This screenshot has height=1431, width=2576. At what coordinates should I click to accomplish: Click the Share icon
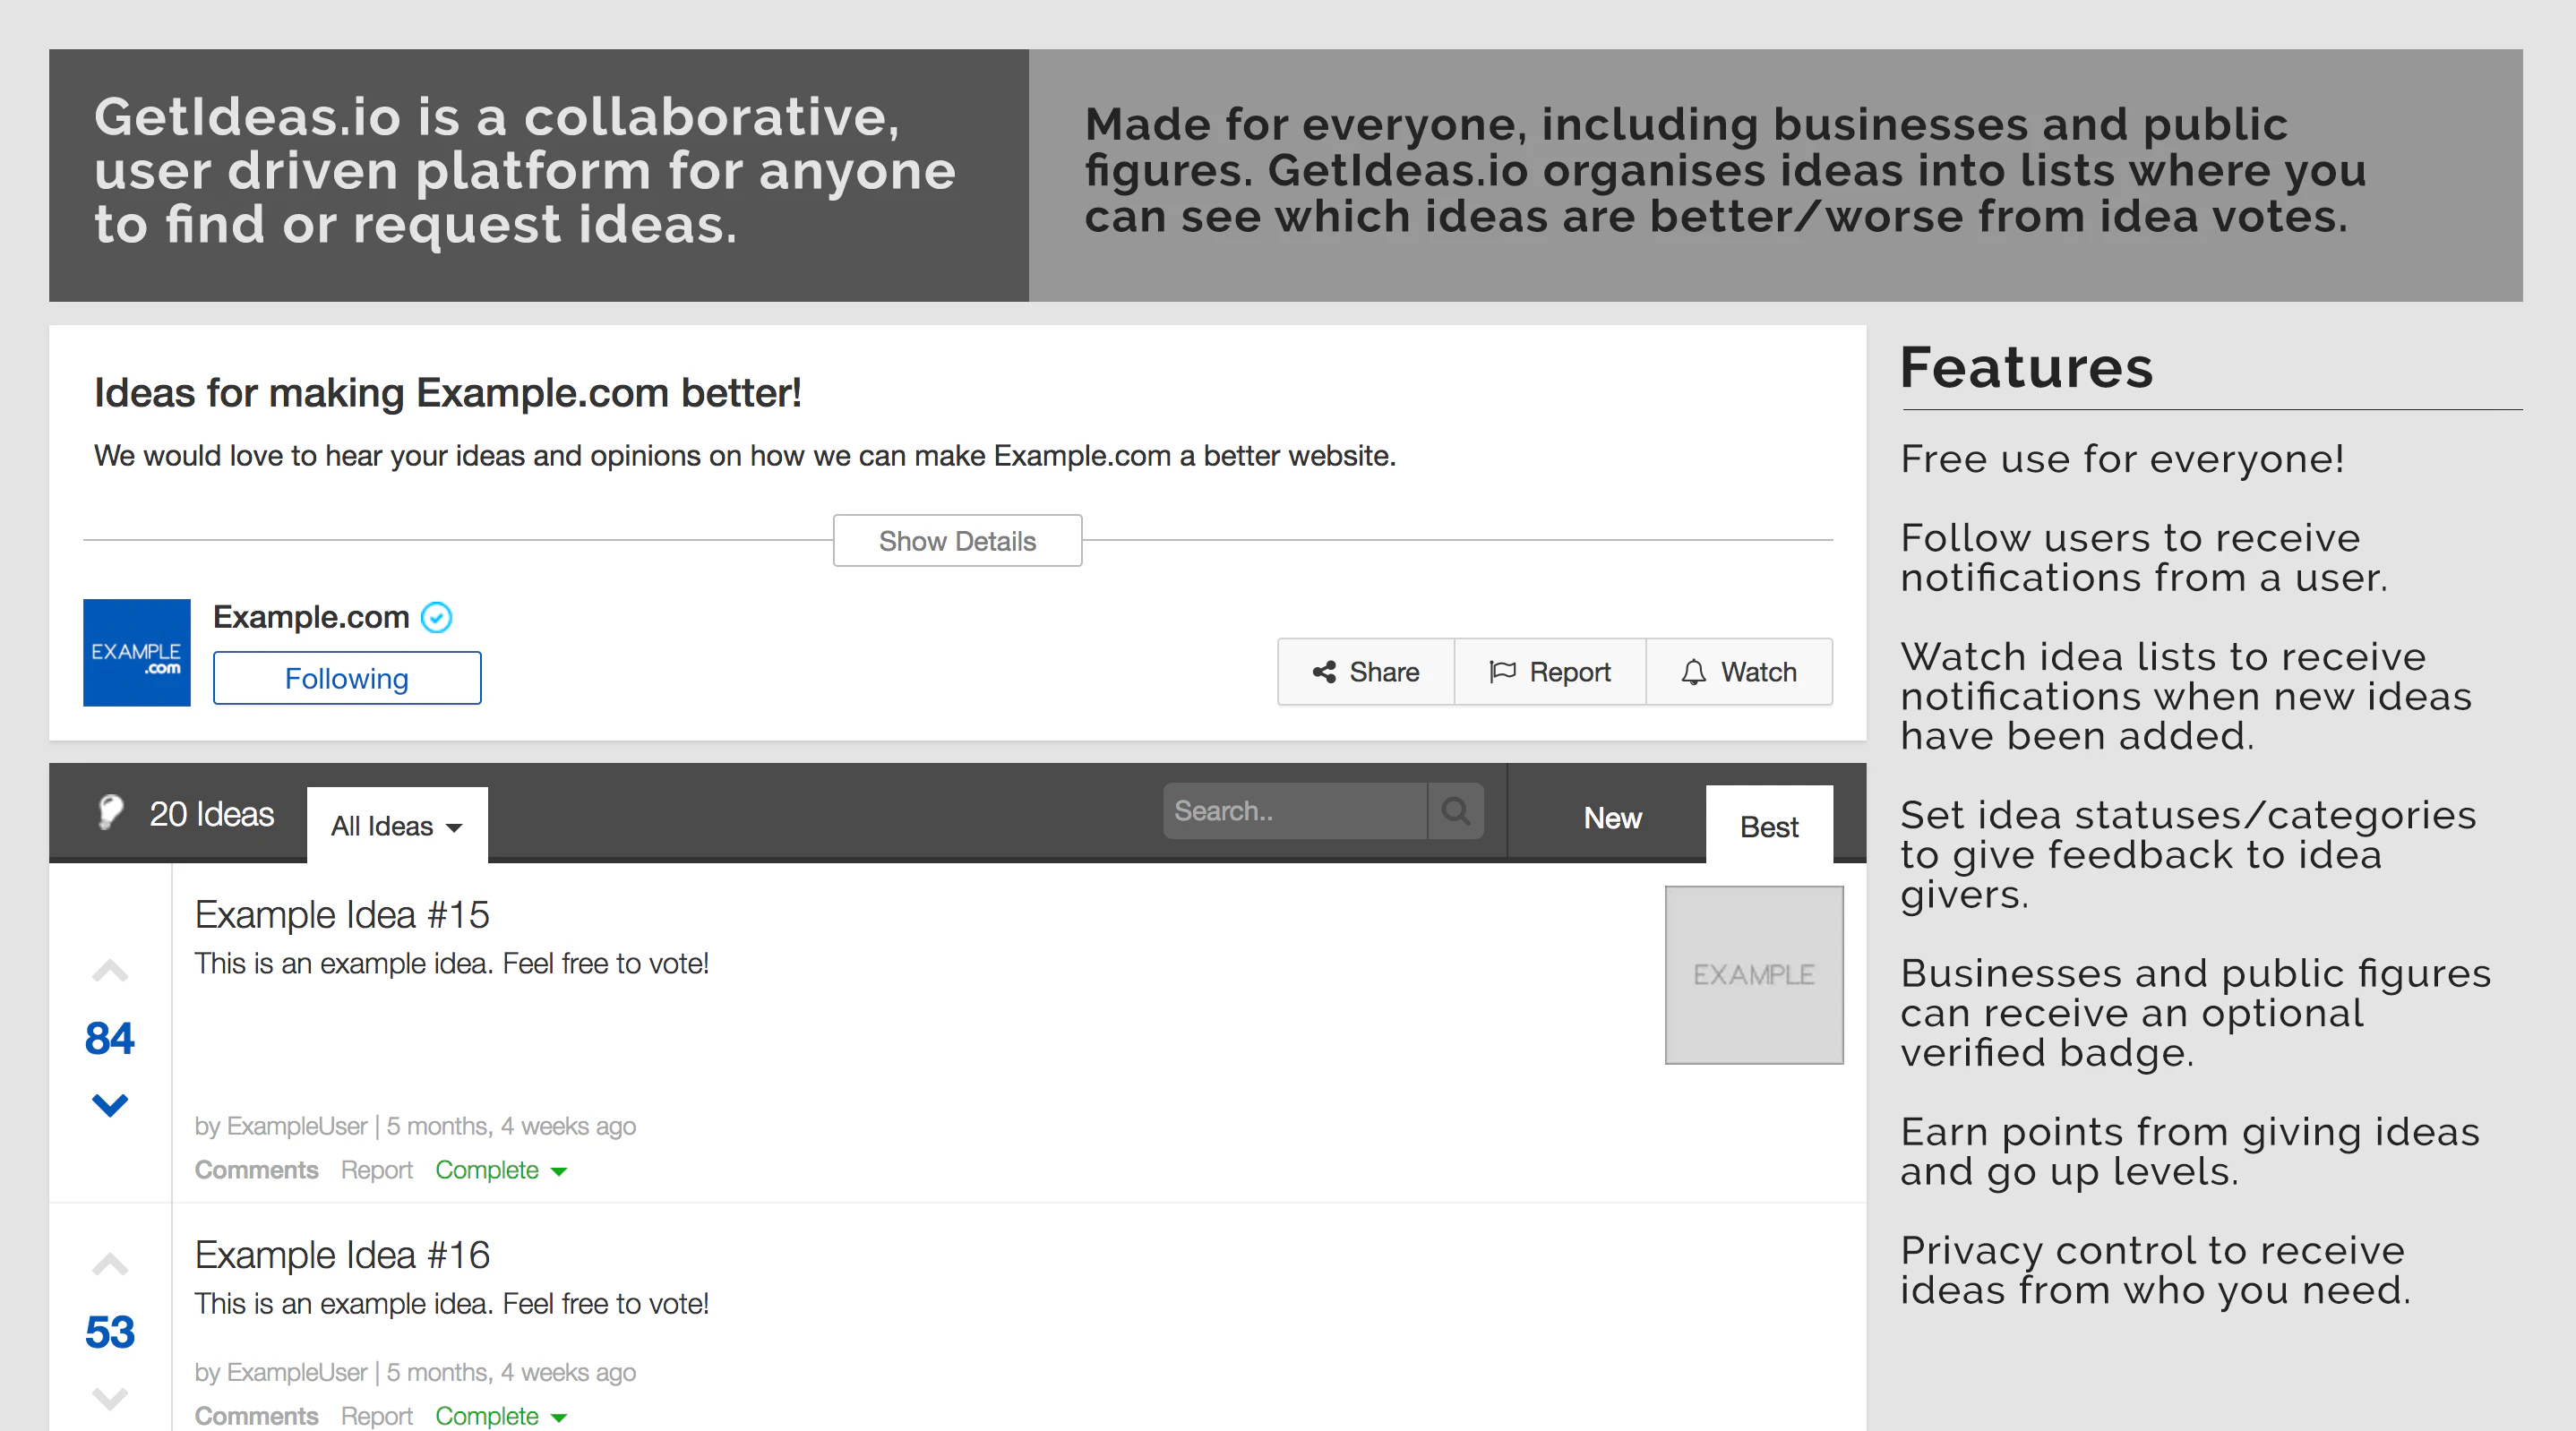point(1325,672)
